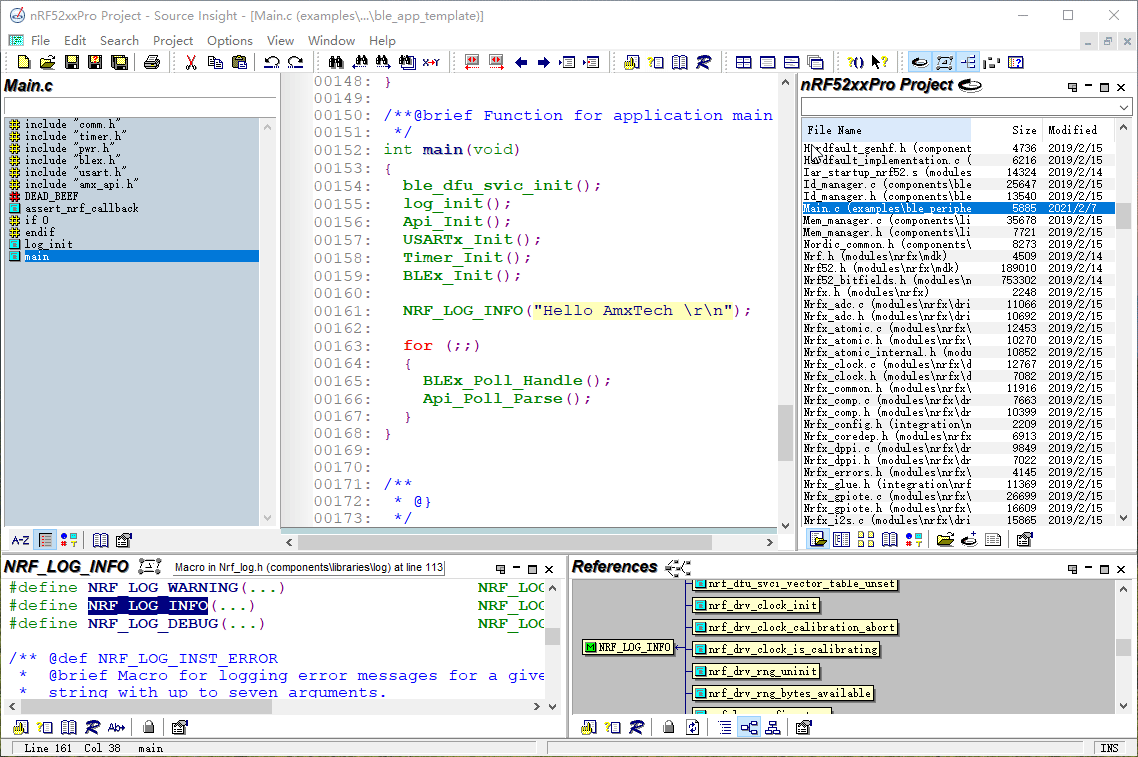Screen dimensions: 1138x757
Task: Open the Options menu
Action: coord(229,40)
